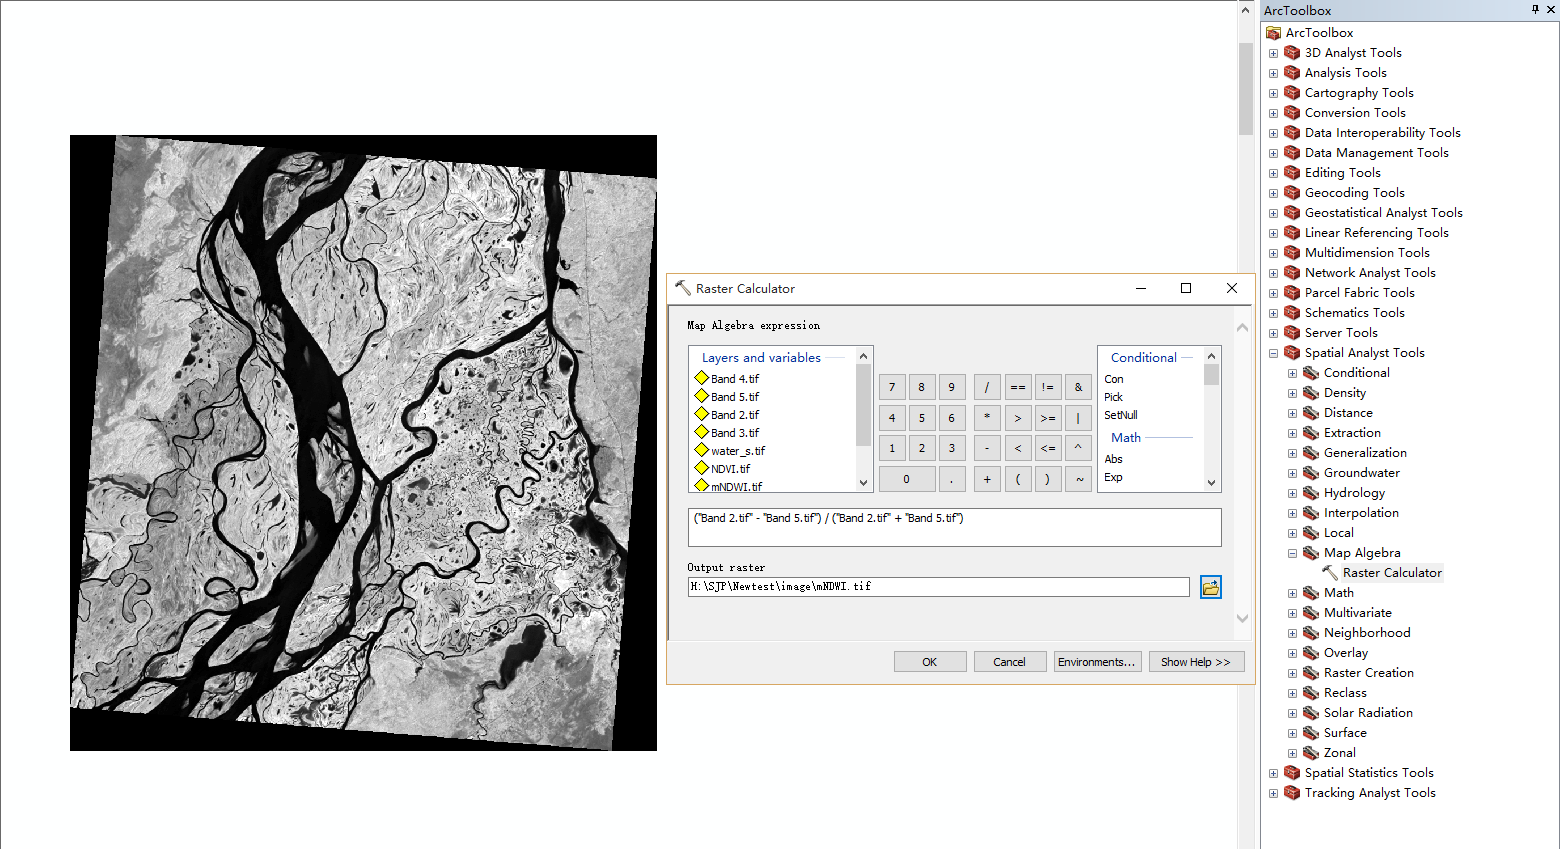Open the browse folder icon beside Output raster
Image resolution: width=1560 pixels, height=849 pixels.
point(1210,587)
